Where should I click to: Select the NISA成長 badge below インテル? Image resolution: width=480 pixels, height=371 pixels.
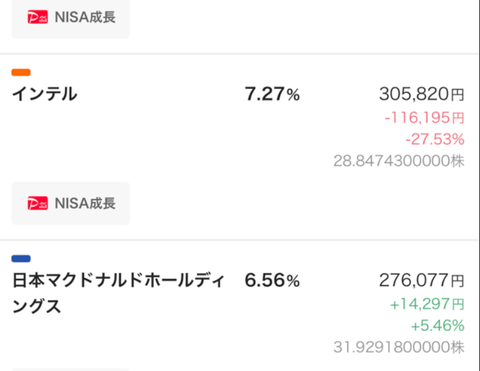[x=71, y=203]
